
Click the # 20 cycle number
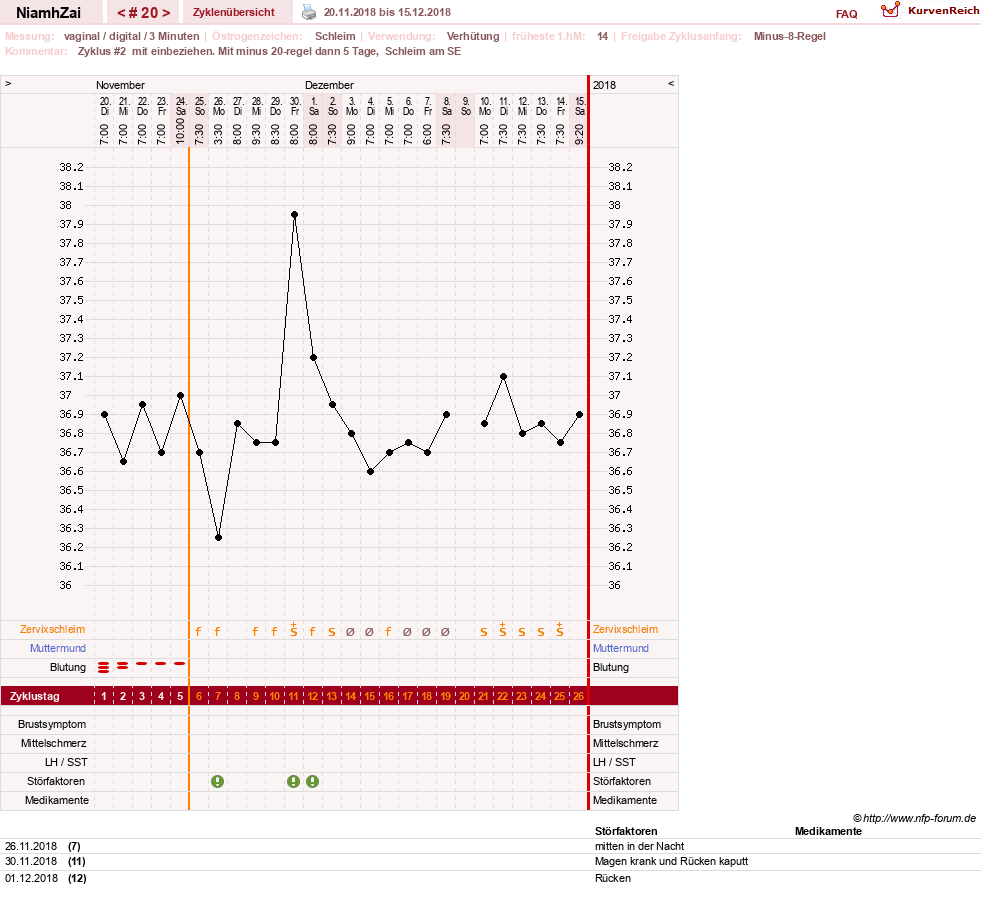(144, 13)
